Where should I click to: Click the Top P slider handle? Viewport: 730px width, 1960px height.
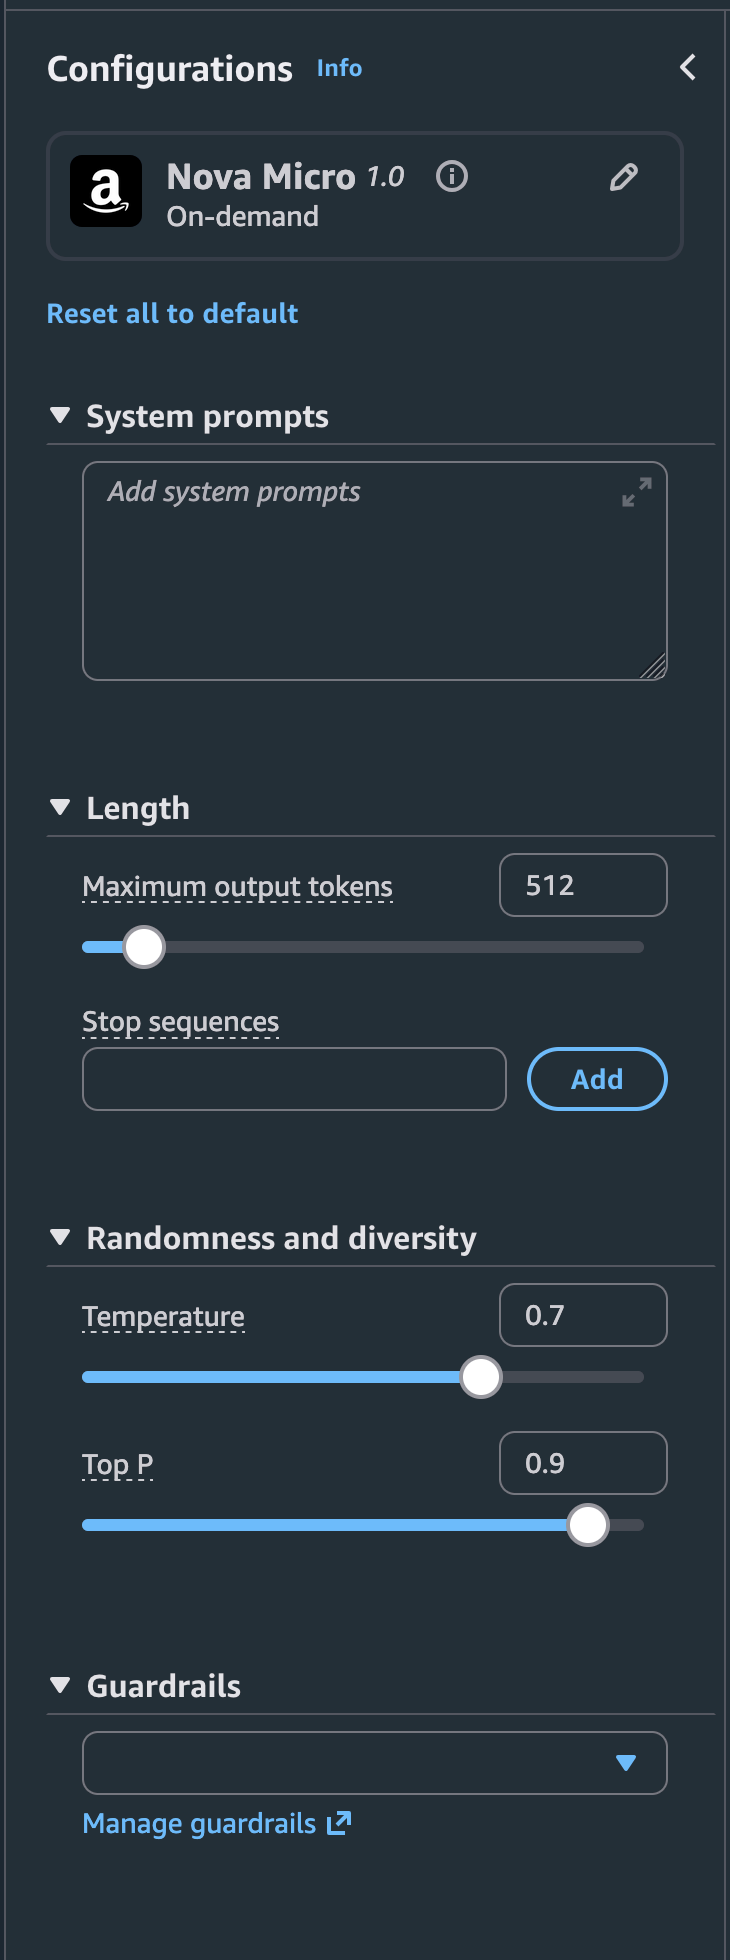click(588, 1525)
